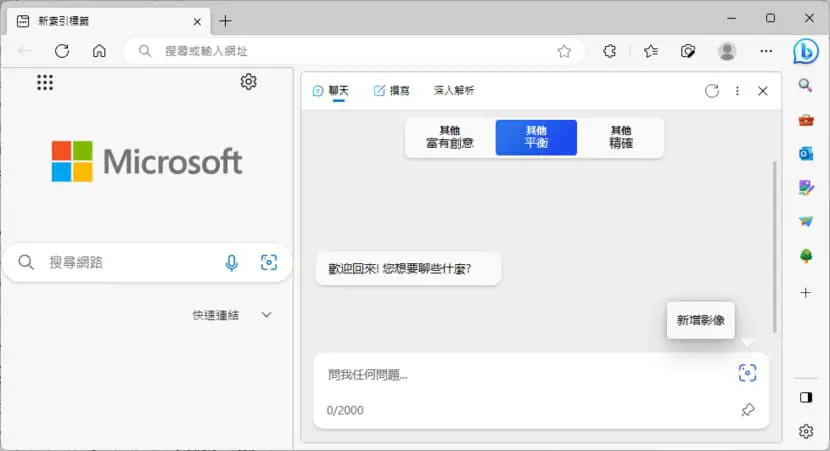Click the 新增影像 tooltip button
Screen dimensions: 830x451
coord(700,320)
